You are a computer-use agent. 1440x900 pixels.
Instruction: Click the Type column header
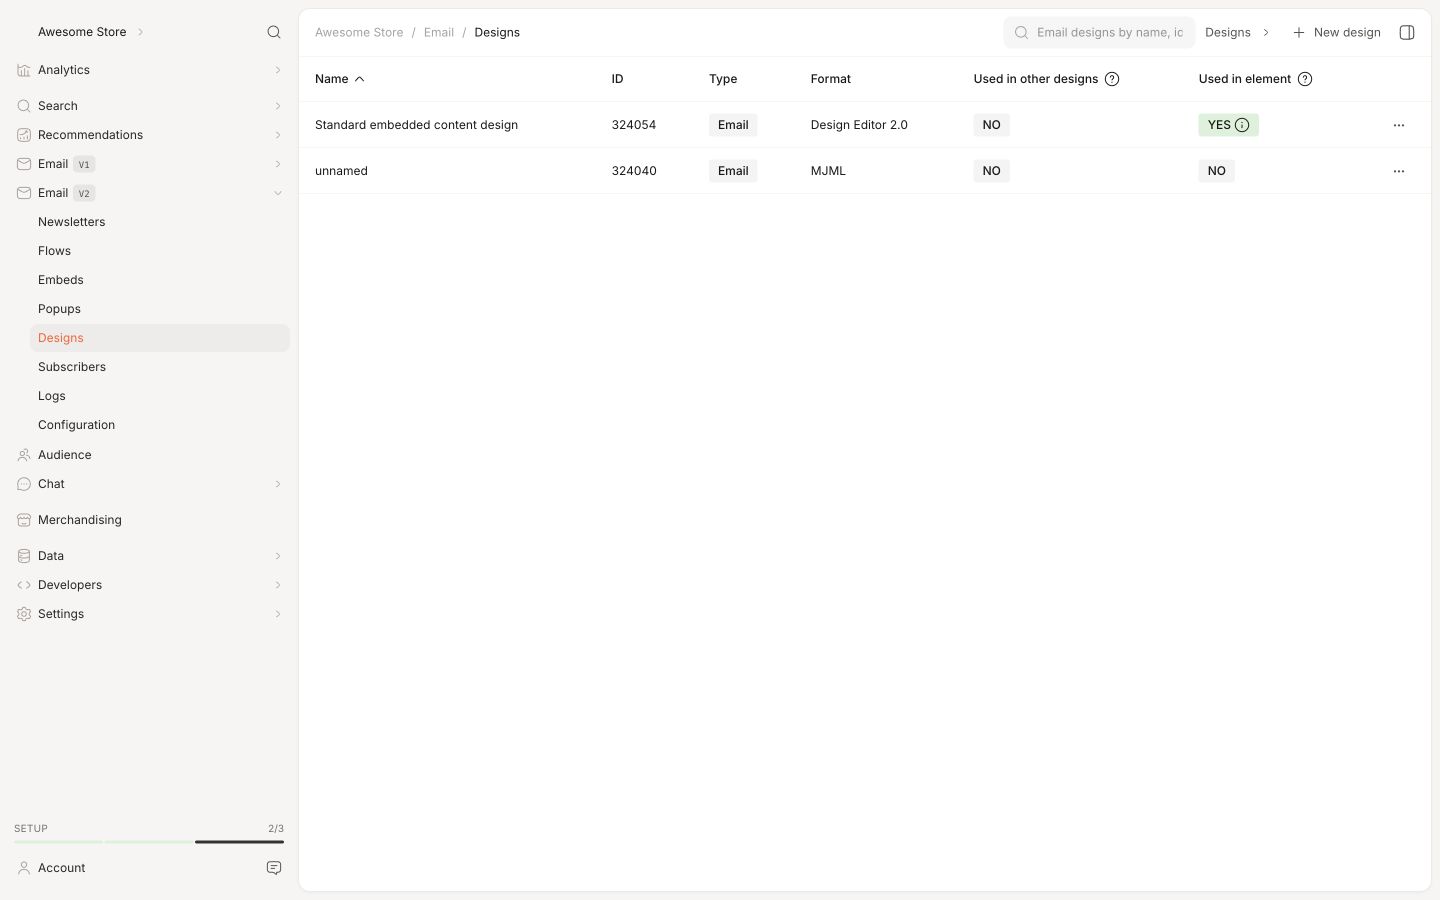click(x=723, y=79)
